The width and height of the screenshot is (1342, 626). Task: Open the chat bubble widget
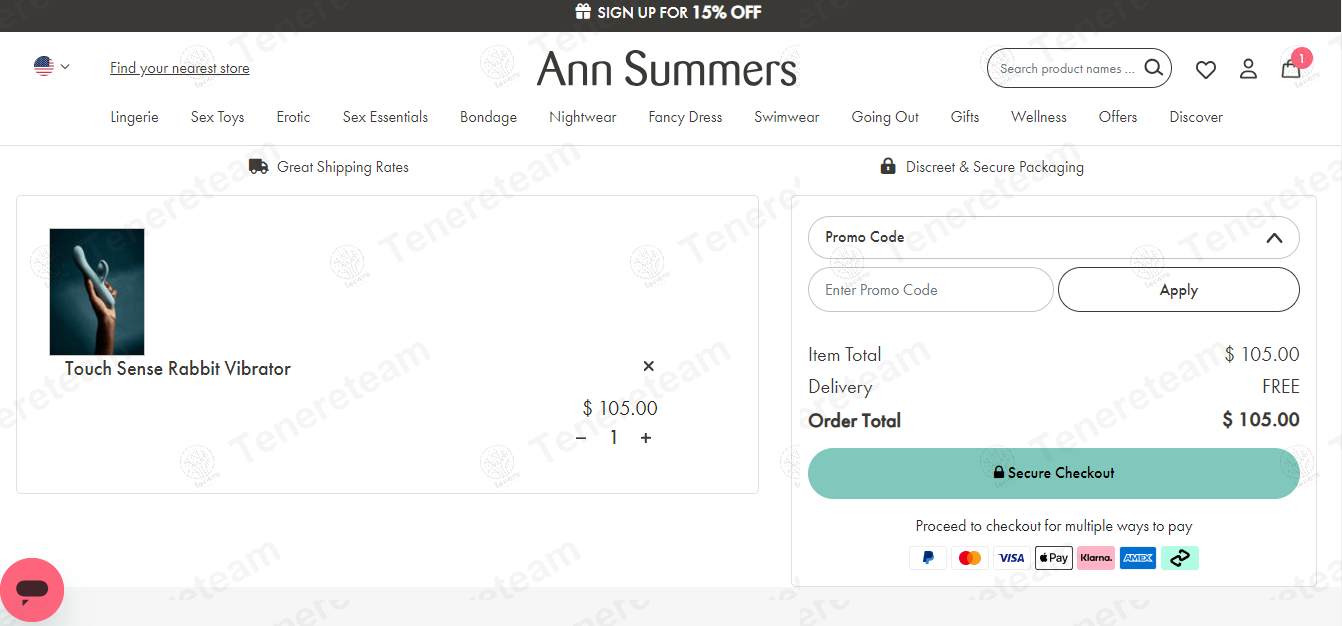(32, 590)
